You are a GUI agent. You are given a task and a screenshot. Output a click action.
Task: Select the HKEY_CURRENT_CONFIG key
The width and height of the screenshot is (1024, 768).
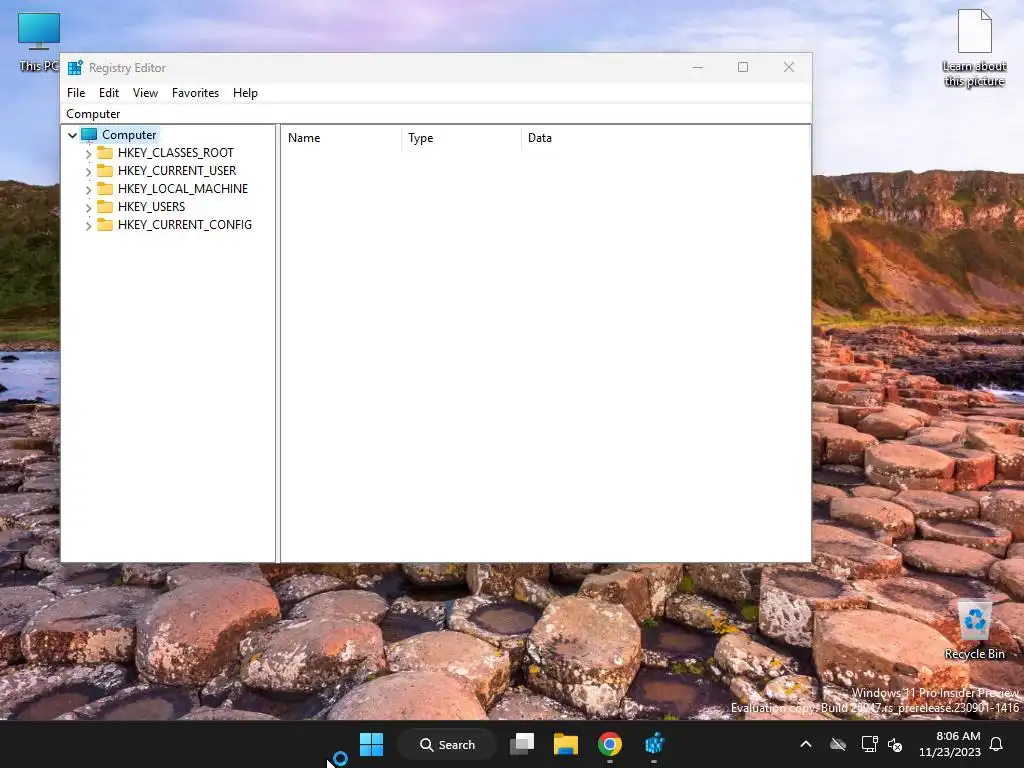pyautogui.click(x=185, y=225)
